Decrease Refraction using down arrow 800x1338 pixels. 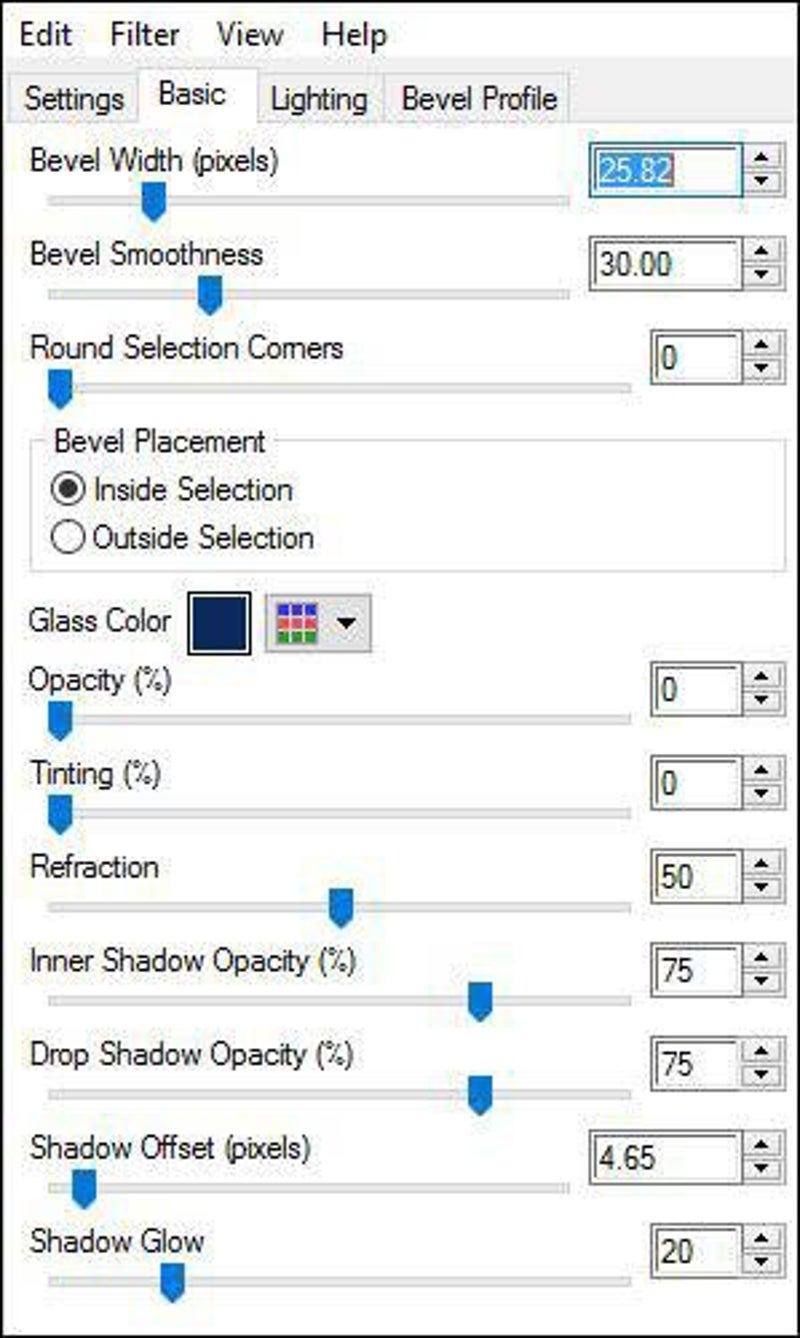pos(764,888)
